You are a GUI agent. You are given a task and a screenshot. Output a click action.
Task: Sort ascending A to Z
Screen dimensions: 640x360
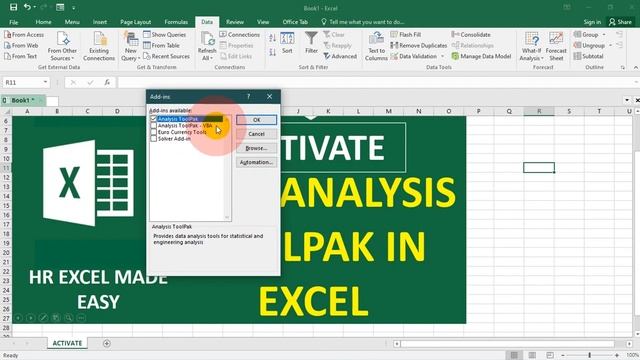point(272,39)
